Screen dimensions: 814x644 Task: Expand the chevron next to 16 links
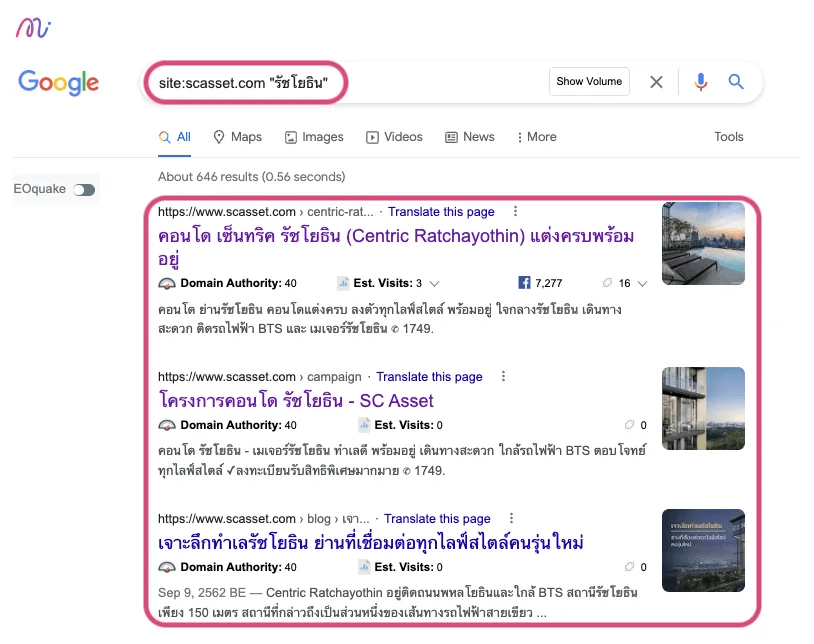click(x=642, y=283)
